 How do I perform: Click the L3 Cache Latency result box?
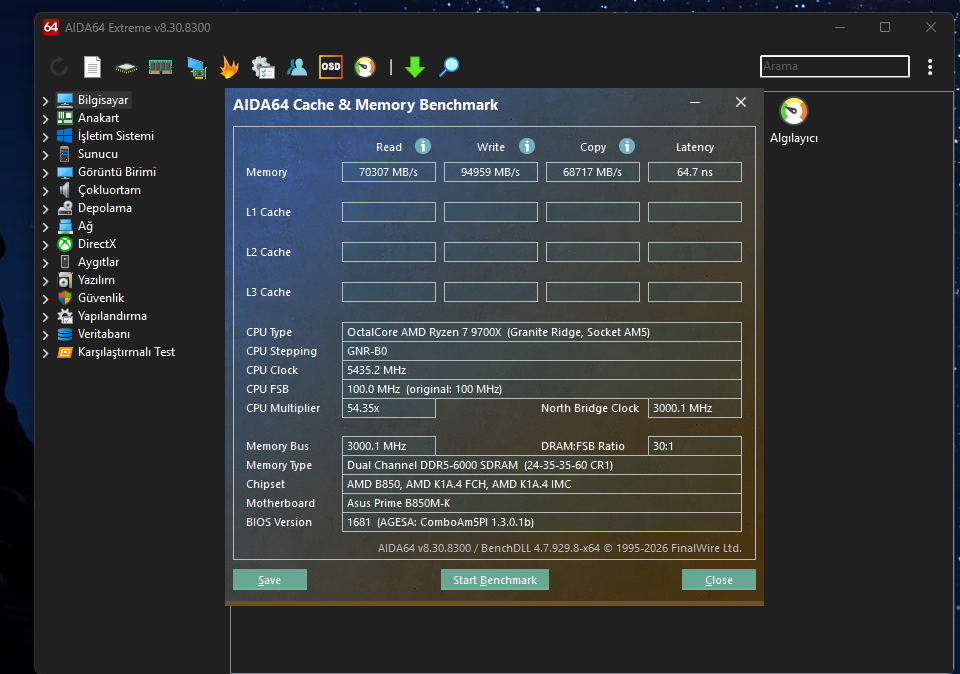695,292
